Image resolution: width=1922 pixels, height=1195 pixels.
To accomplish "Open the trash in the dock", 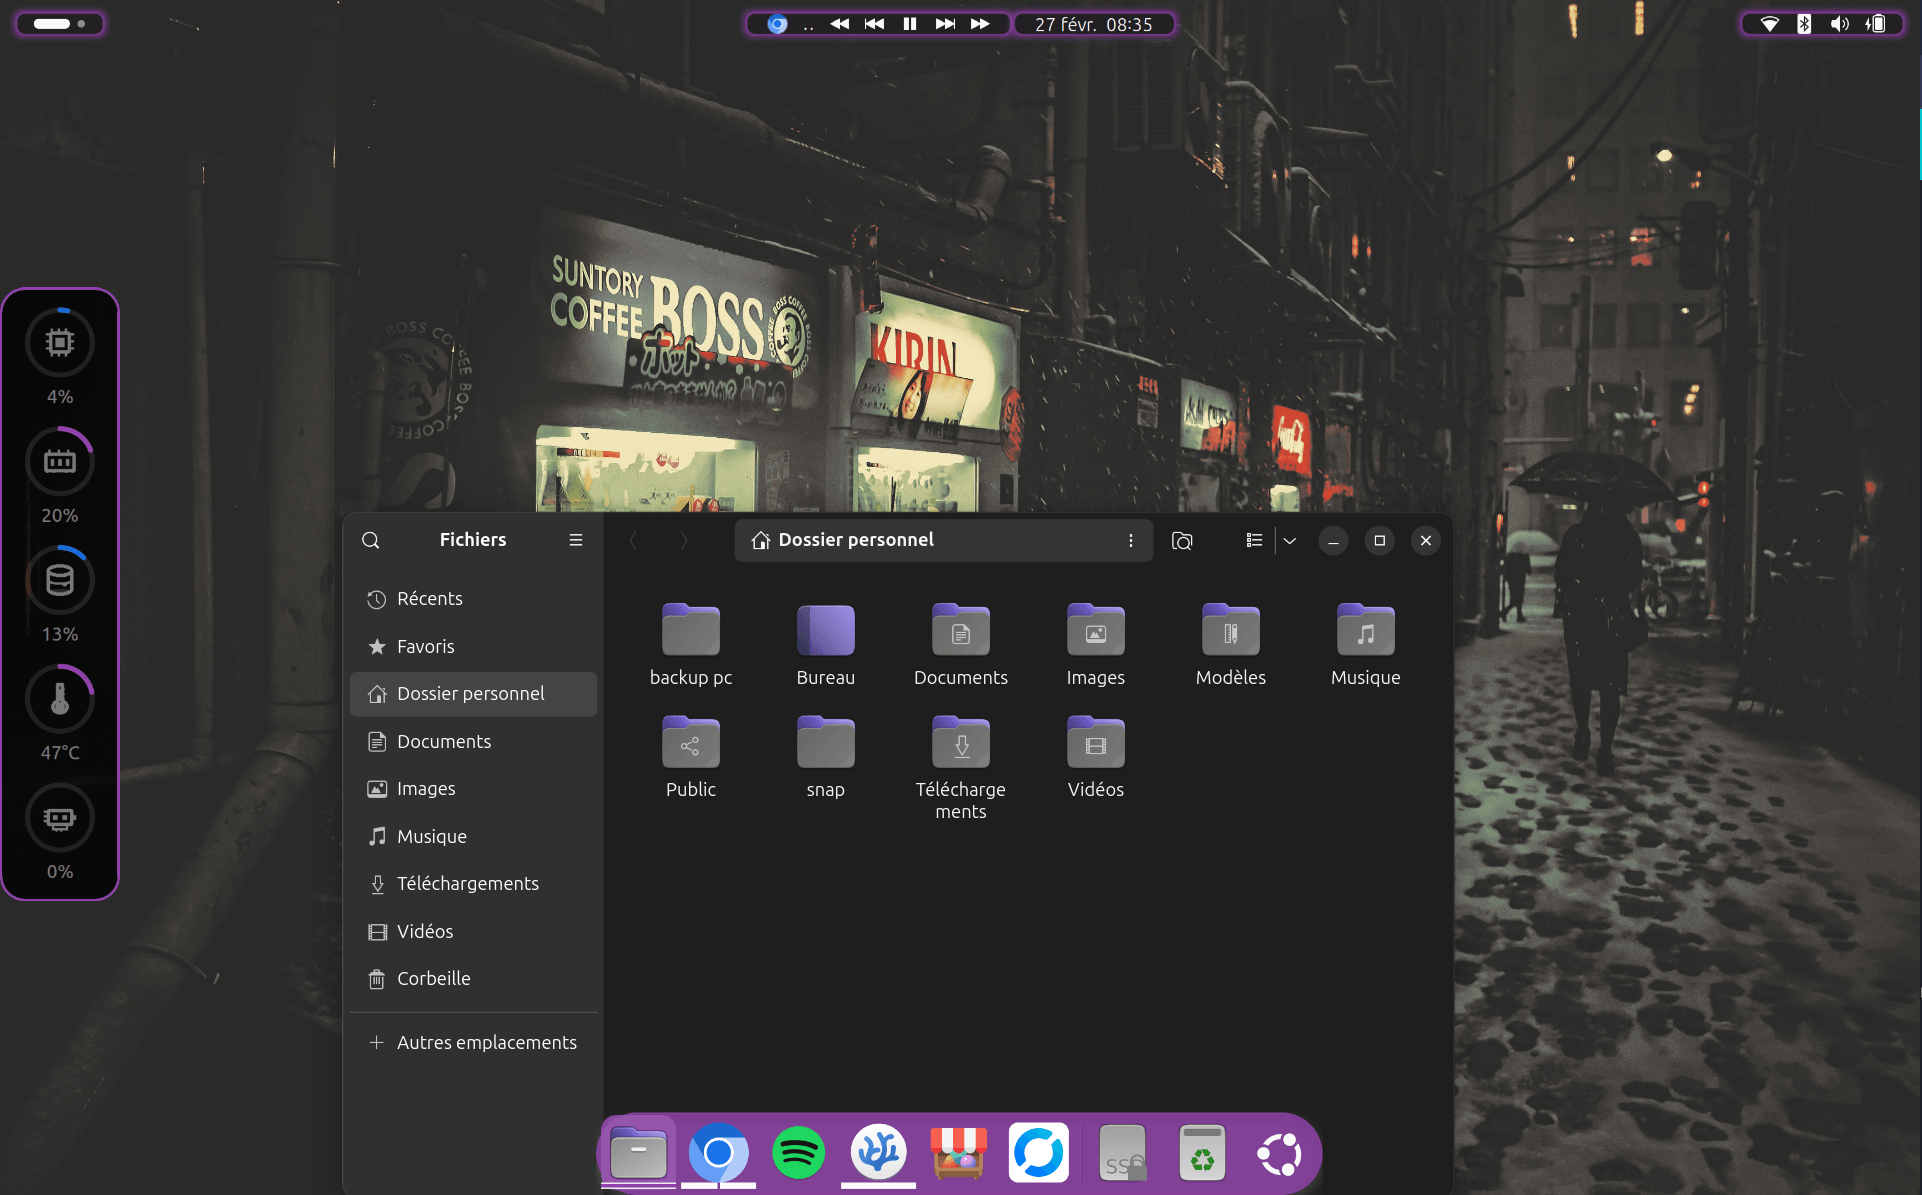I will [1202, 1153].
